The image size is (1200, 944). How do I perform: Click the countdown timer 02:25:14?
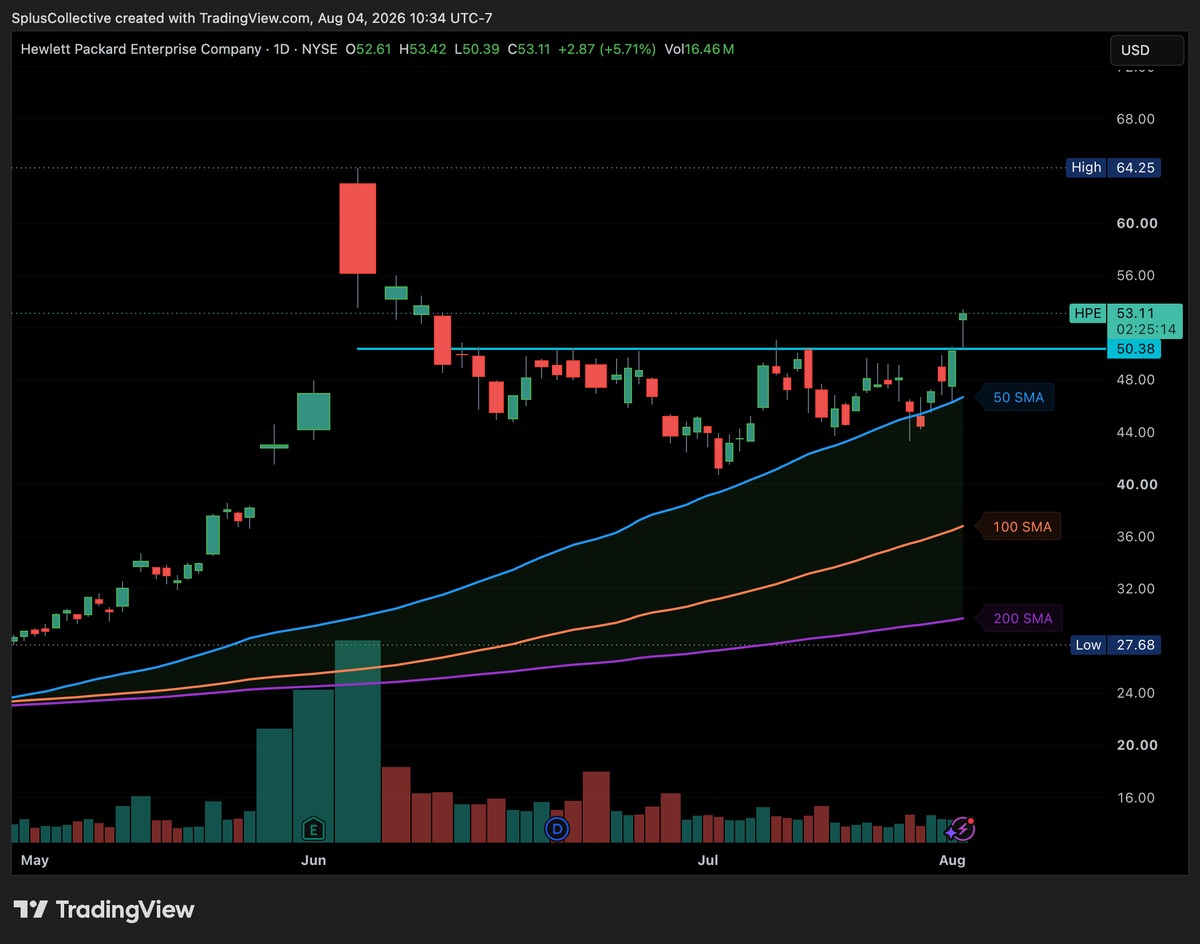click(1144, 329)
